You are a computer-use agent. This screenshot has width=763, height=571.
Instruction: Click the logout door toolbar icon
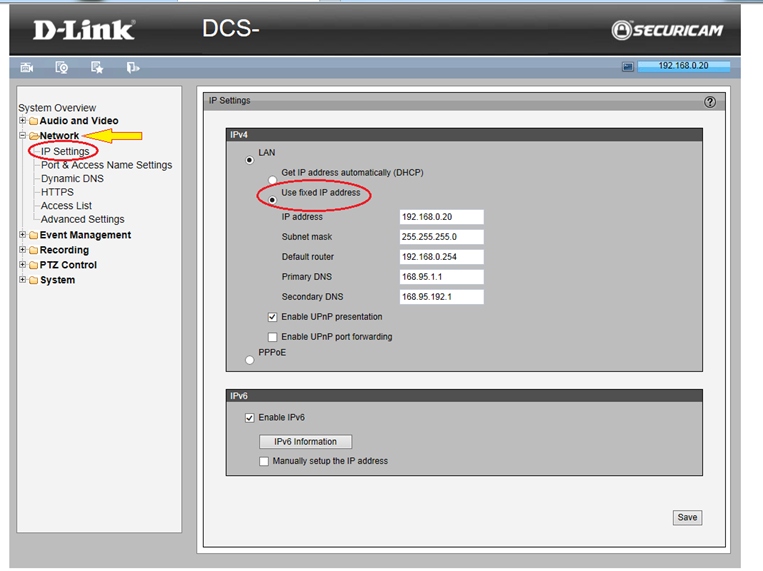132,67
